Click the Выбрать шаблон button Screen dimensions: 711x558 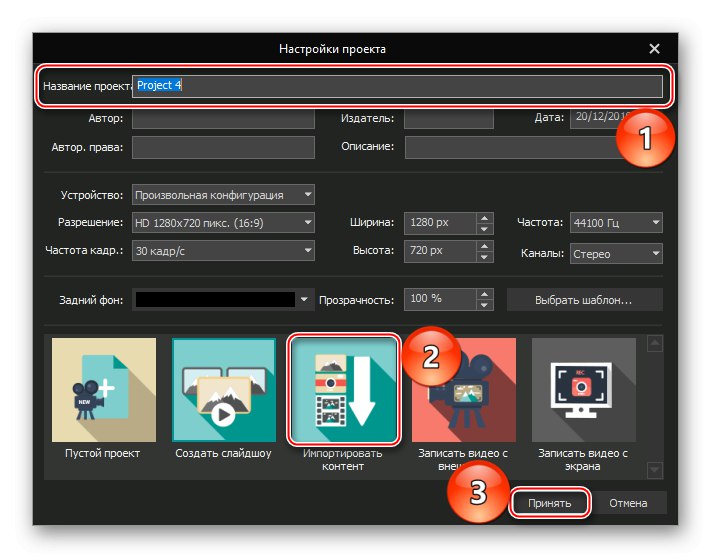pyautogui.click(x=584, y=300)
